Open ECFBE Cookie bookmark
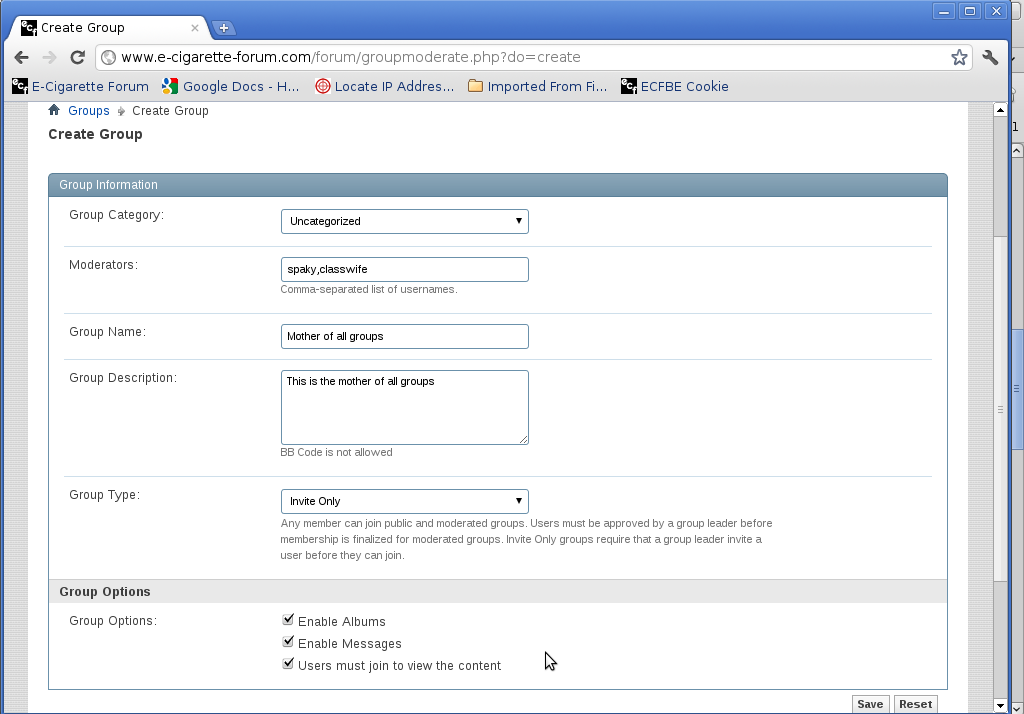Image resolution: width=1024 pixels, height=714 pixels. [675, 86]
